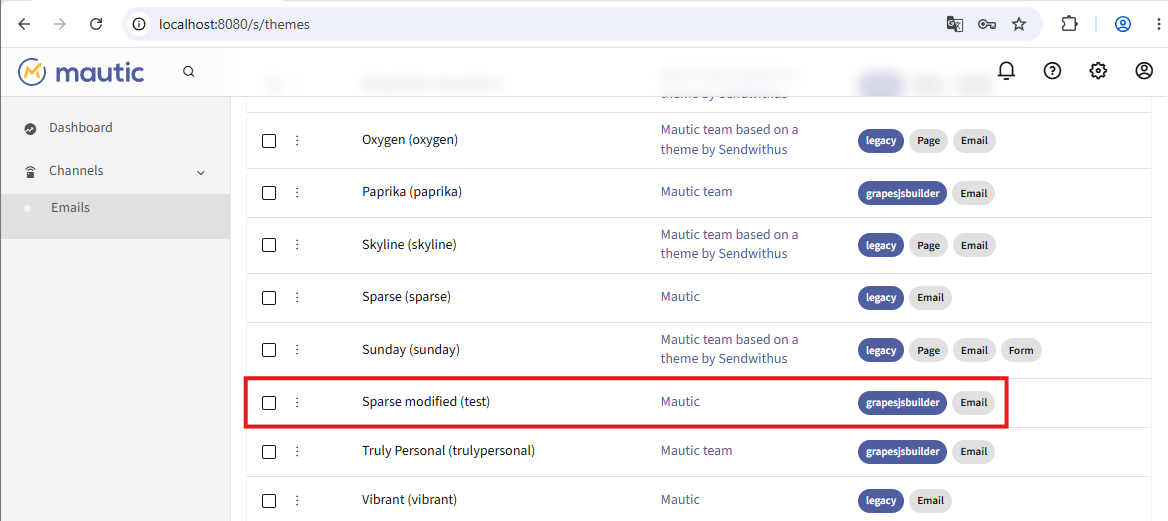Open the Skyline row actions menu
This screenshot has width=1168, height=521.
tap(297, 244)
